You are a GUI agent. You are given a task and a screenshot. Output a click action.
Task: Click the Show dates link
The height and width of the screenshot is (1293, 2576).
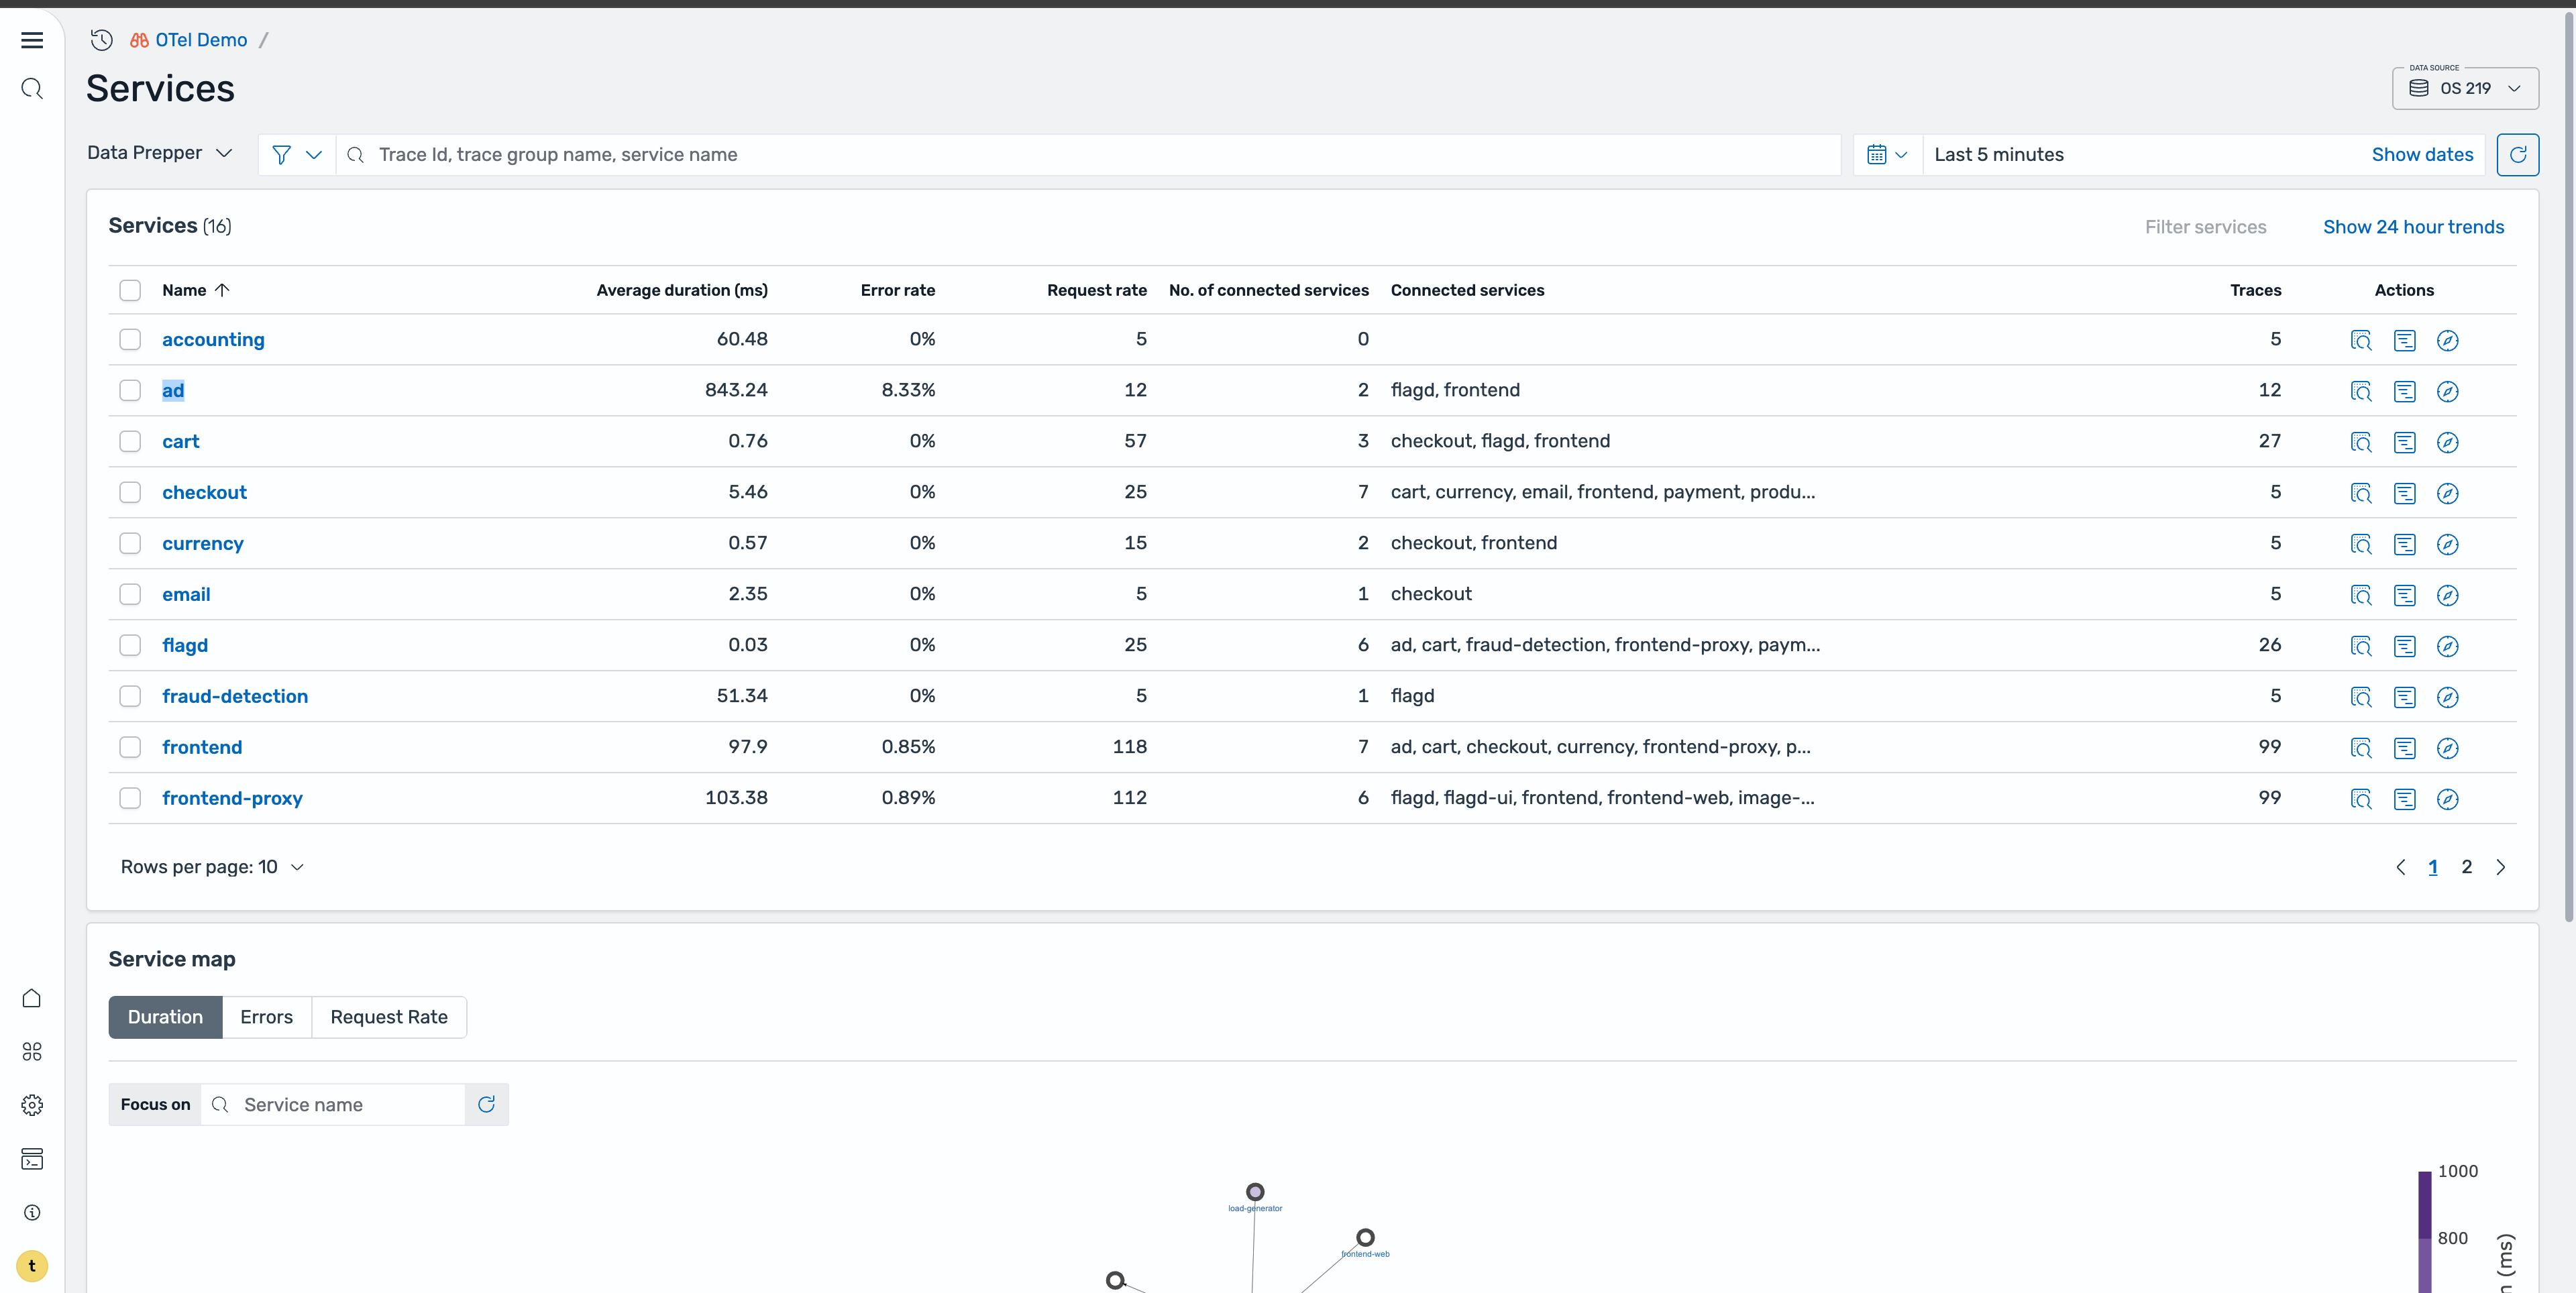click(x=2422, y=155)
